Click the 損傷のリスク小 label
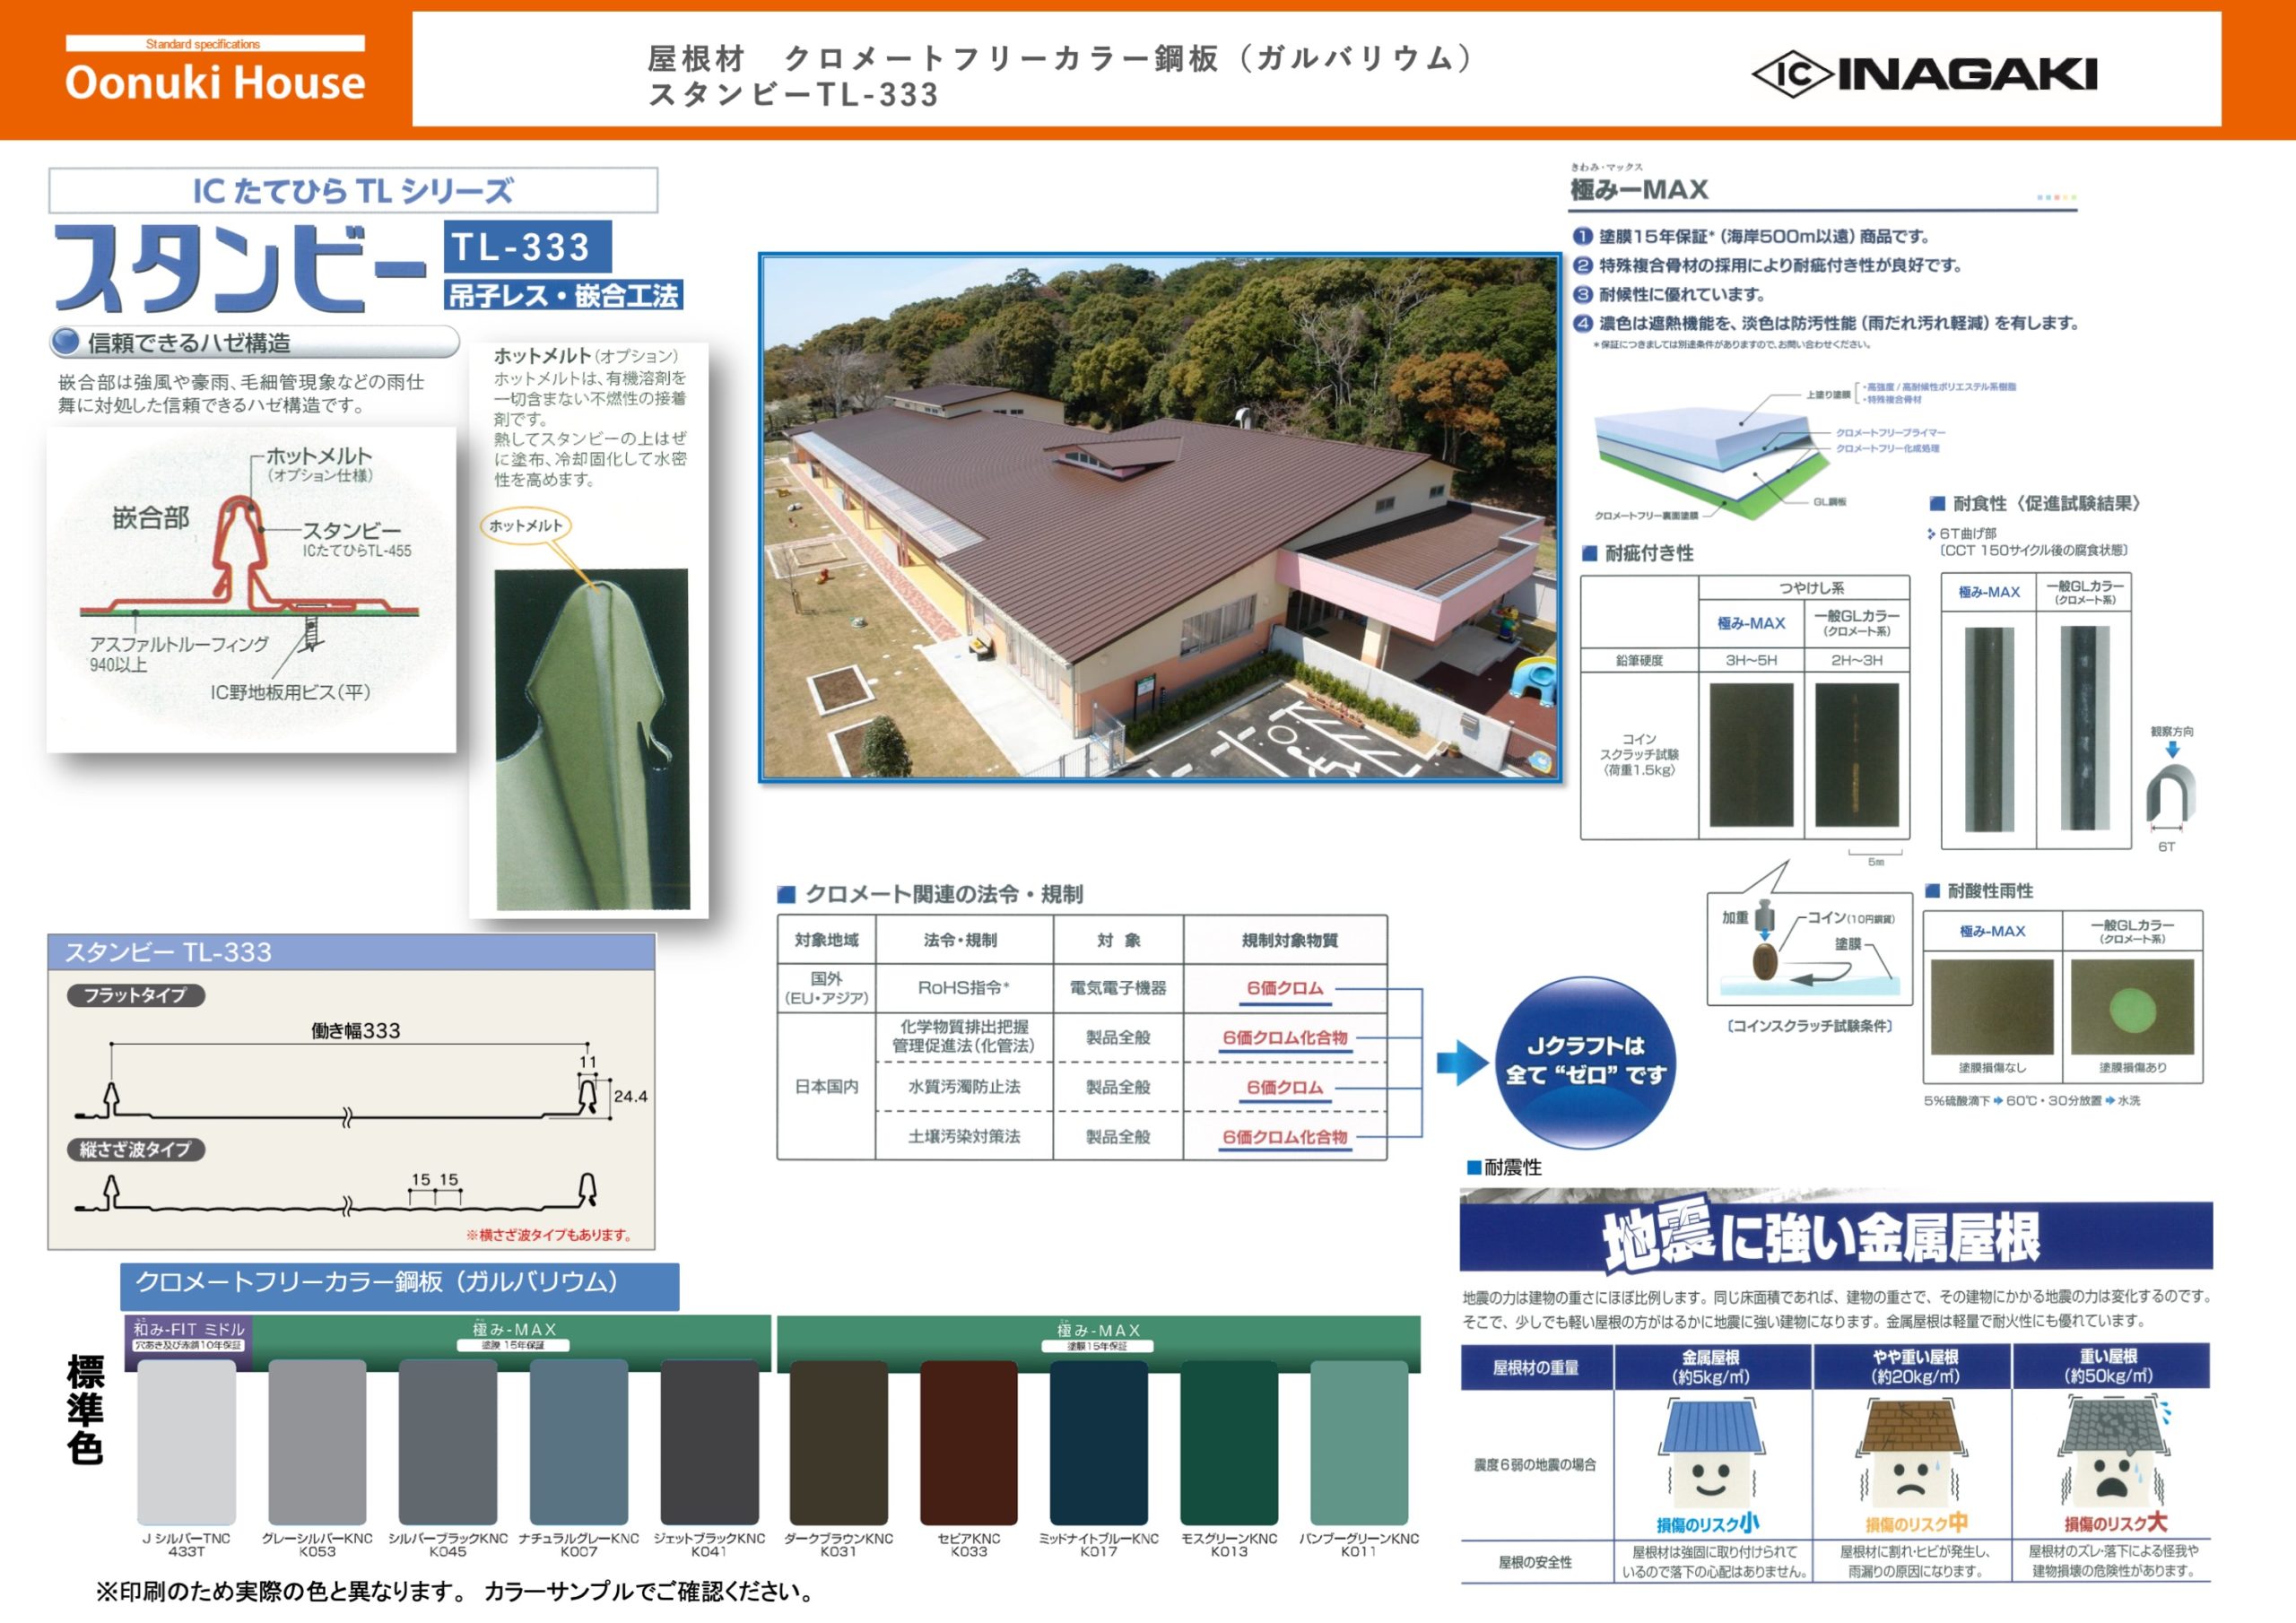2296x1623 pixels. (1708, 1524)
